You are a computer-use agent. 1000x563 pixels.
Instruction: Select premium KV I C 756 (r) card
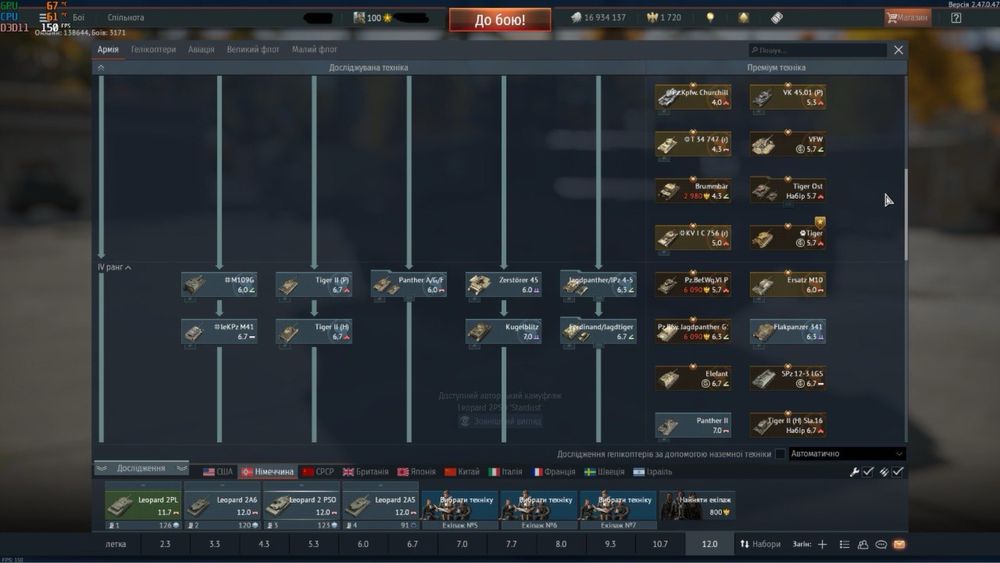[693, 238]
